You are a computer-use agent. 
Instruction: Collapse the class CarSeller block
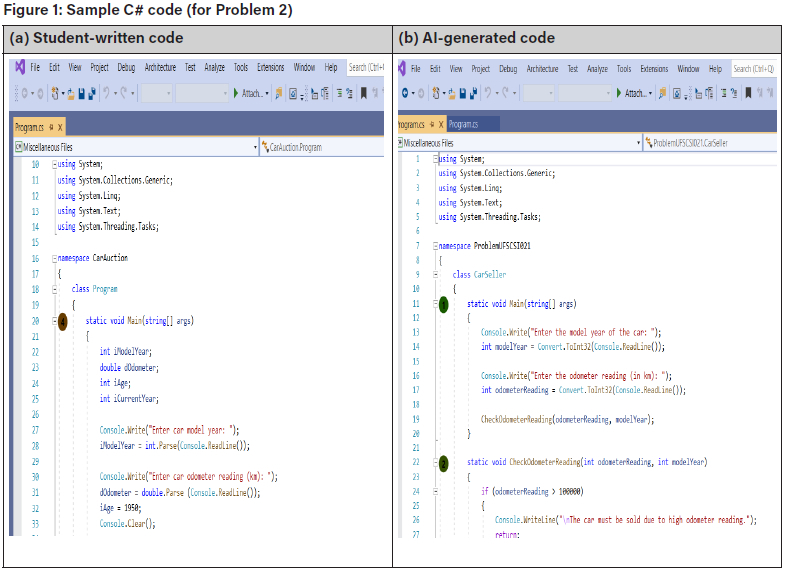[437, 274]
